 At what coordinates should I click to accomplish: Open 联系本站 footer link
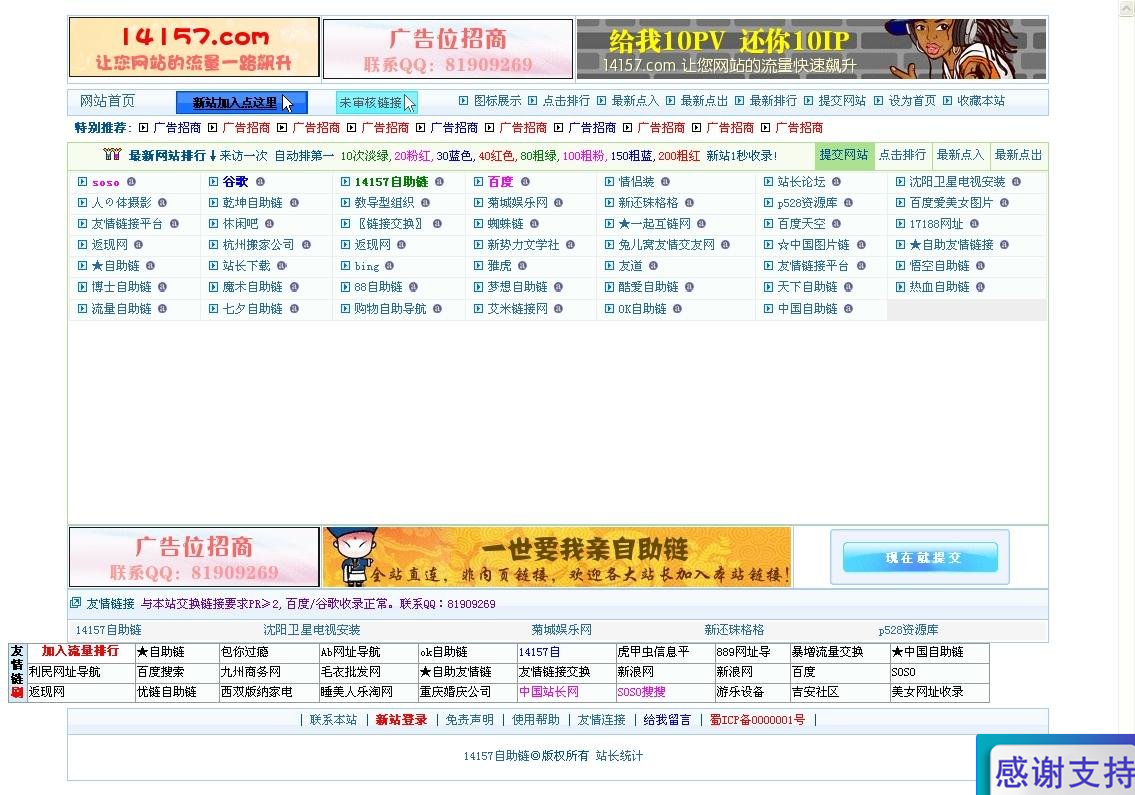pos(333,720)
